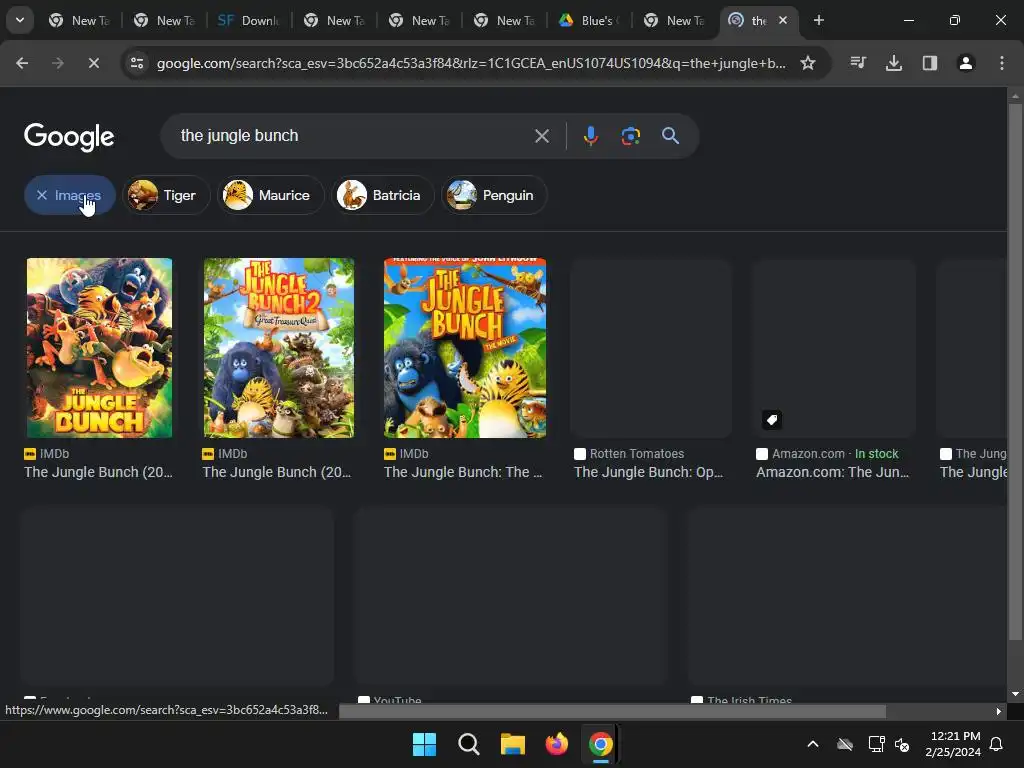The image size is (1024, 768).
Task: Open the Windows Start menu
Action: click(424, 744)
